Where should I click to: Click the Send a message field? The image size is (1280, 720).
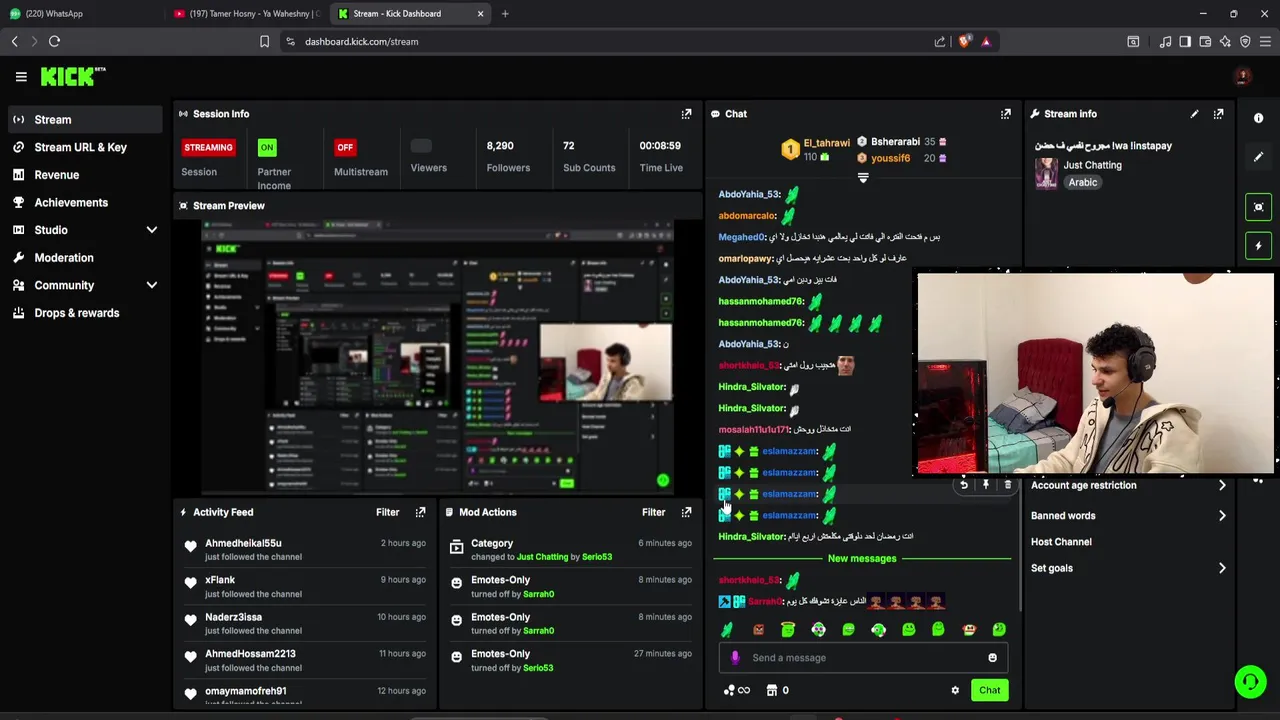[862, 658]
